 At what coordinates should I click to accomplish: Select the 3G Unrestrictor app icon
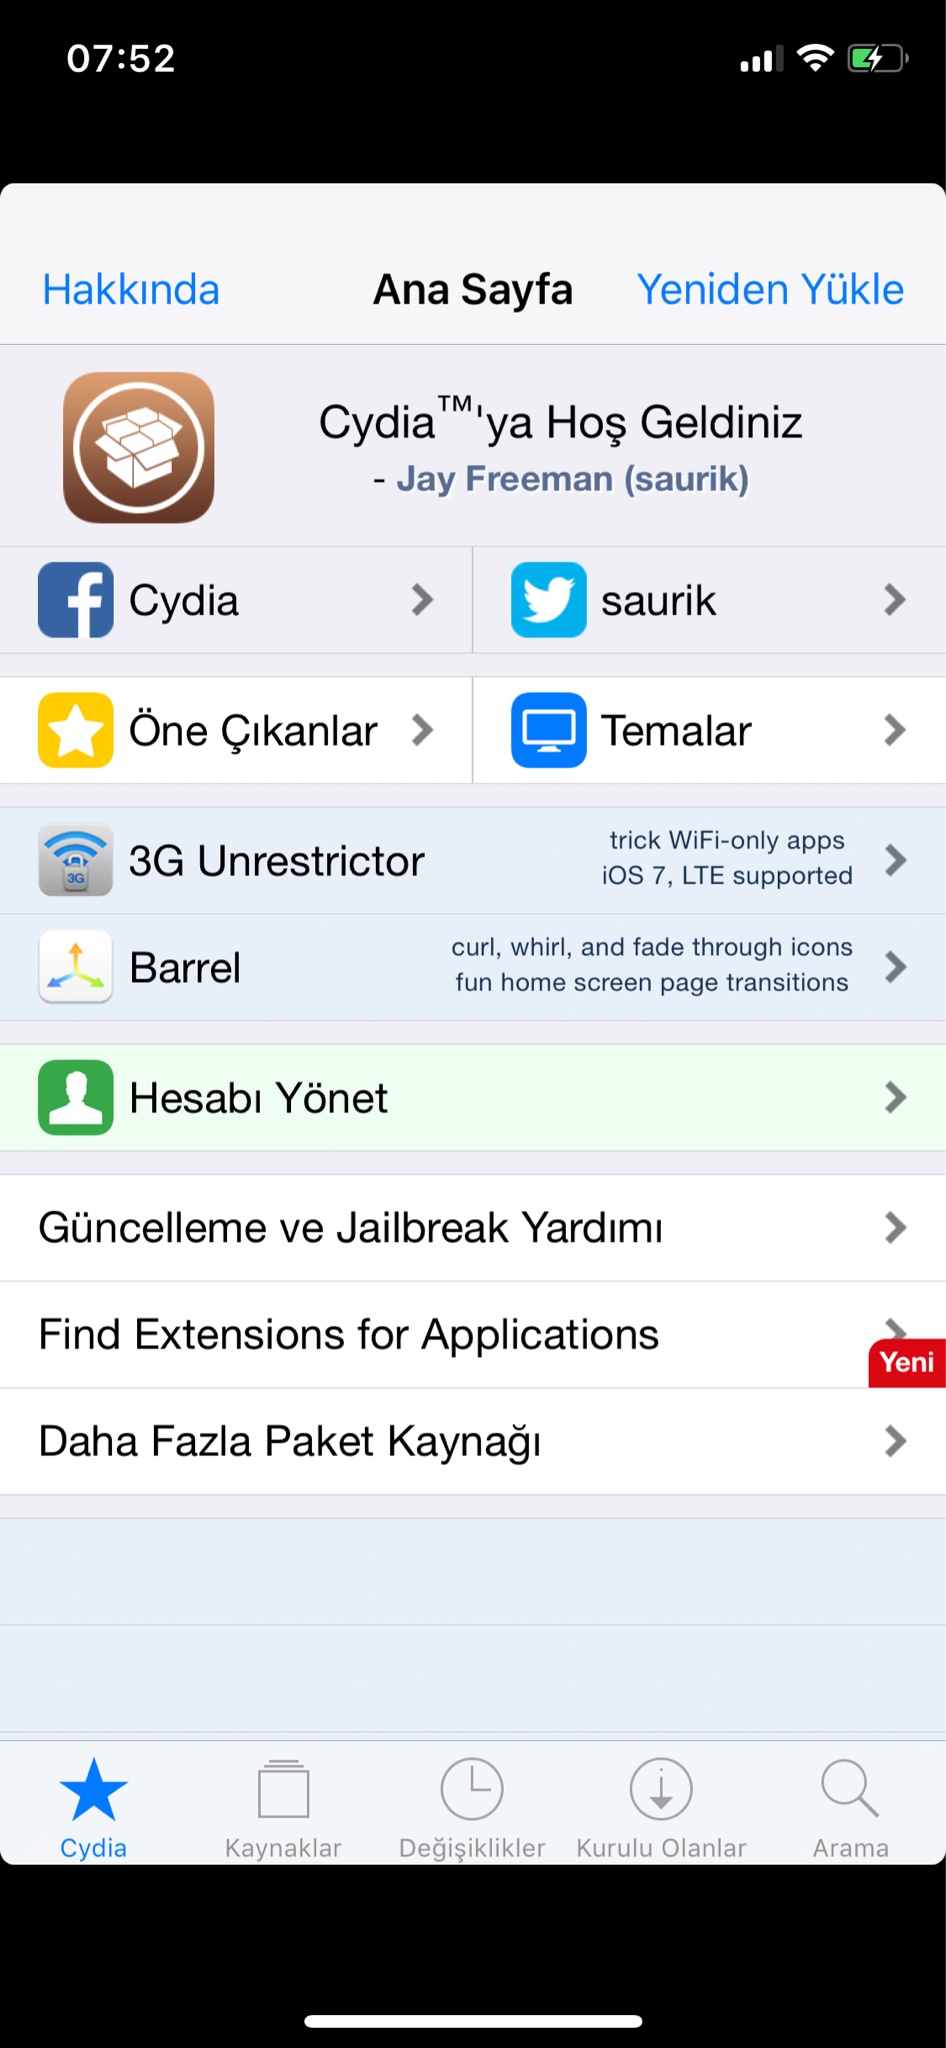tap(76, 860)
